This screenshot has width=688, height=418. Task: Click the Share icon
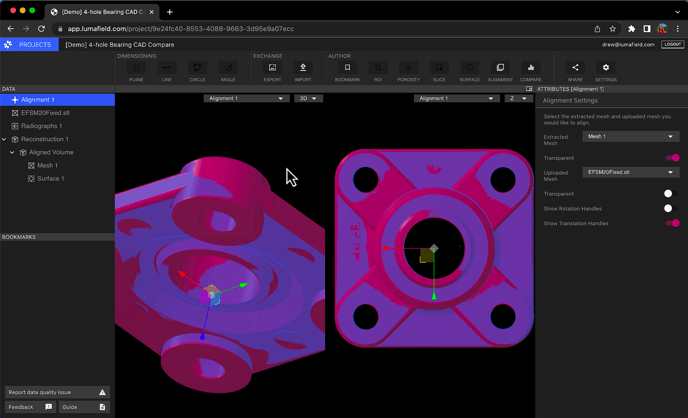pos(575,71)
